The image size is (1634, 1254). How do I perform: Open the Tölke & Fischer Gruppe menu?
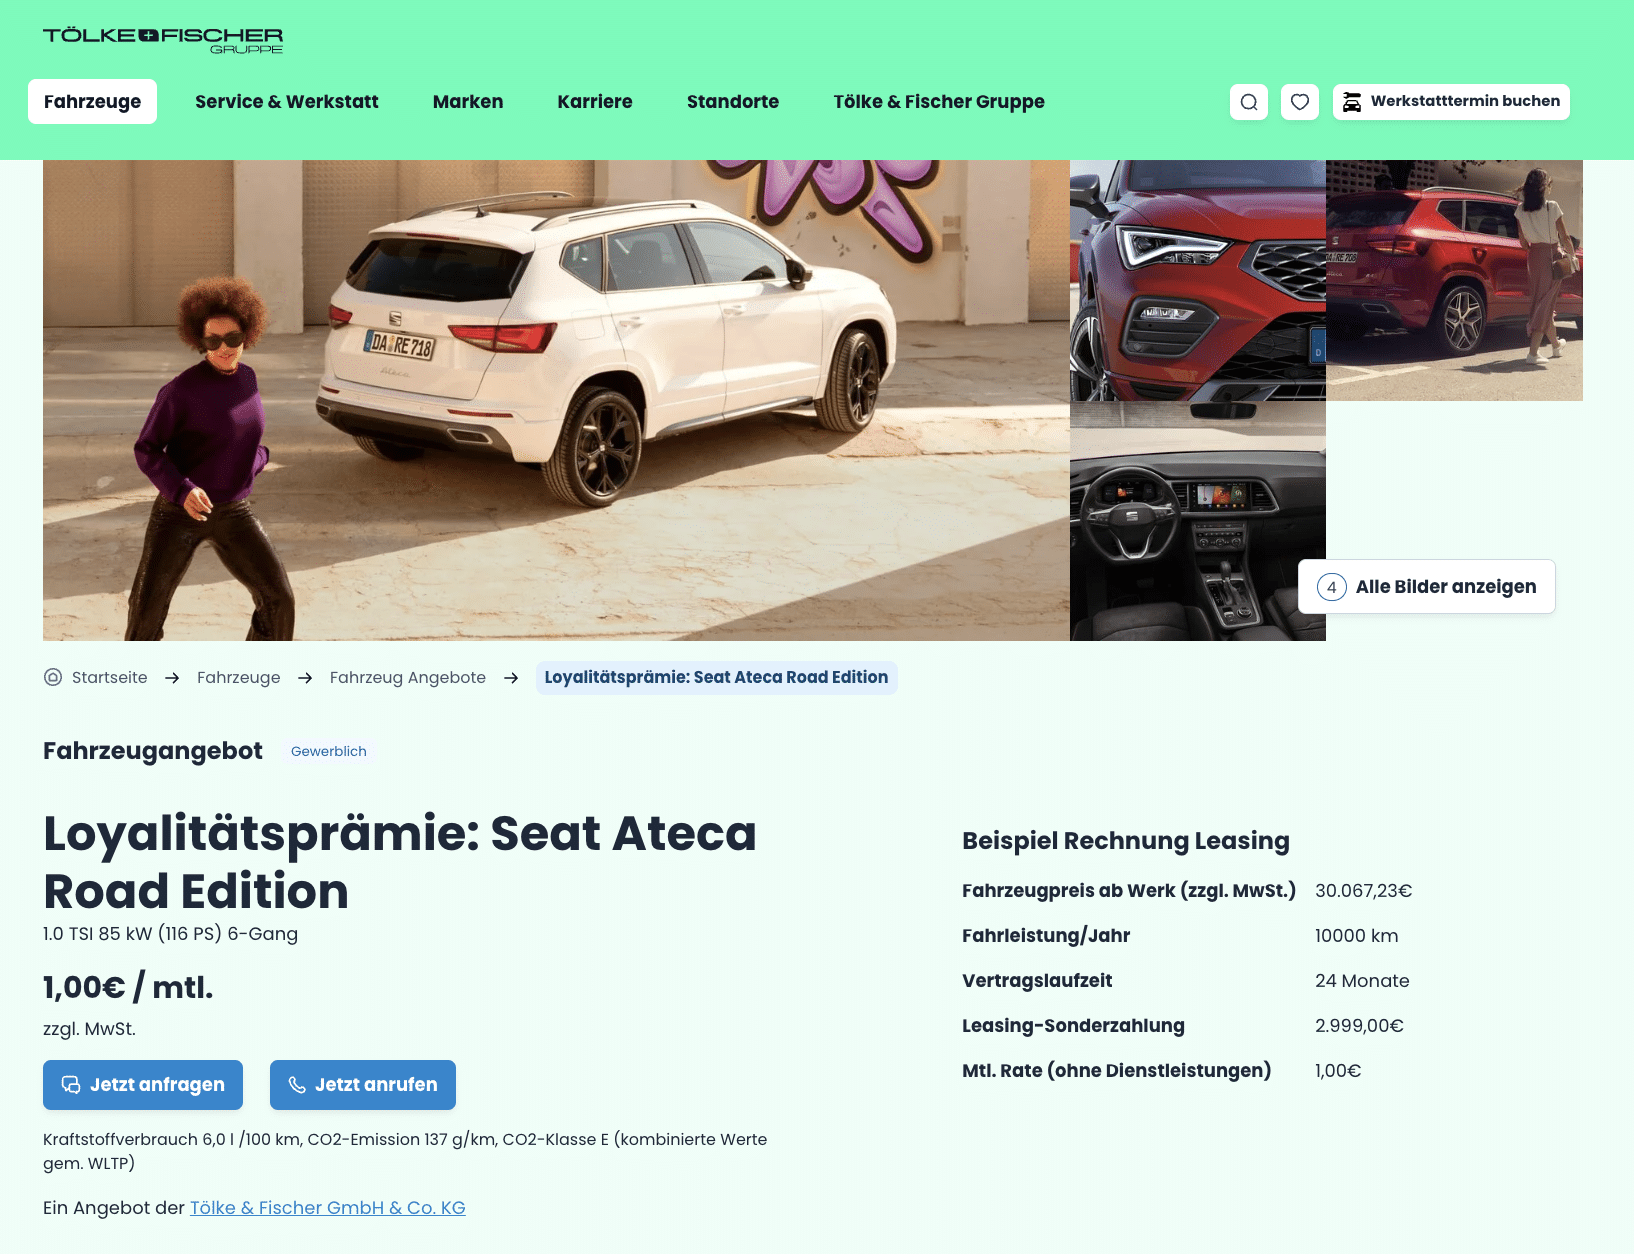click(939, 102)
